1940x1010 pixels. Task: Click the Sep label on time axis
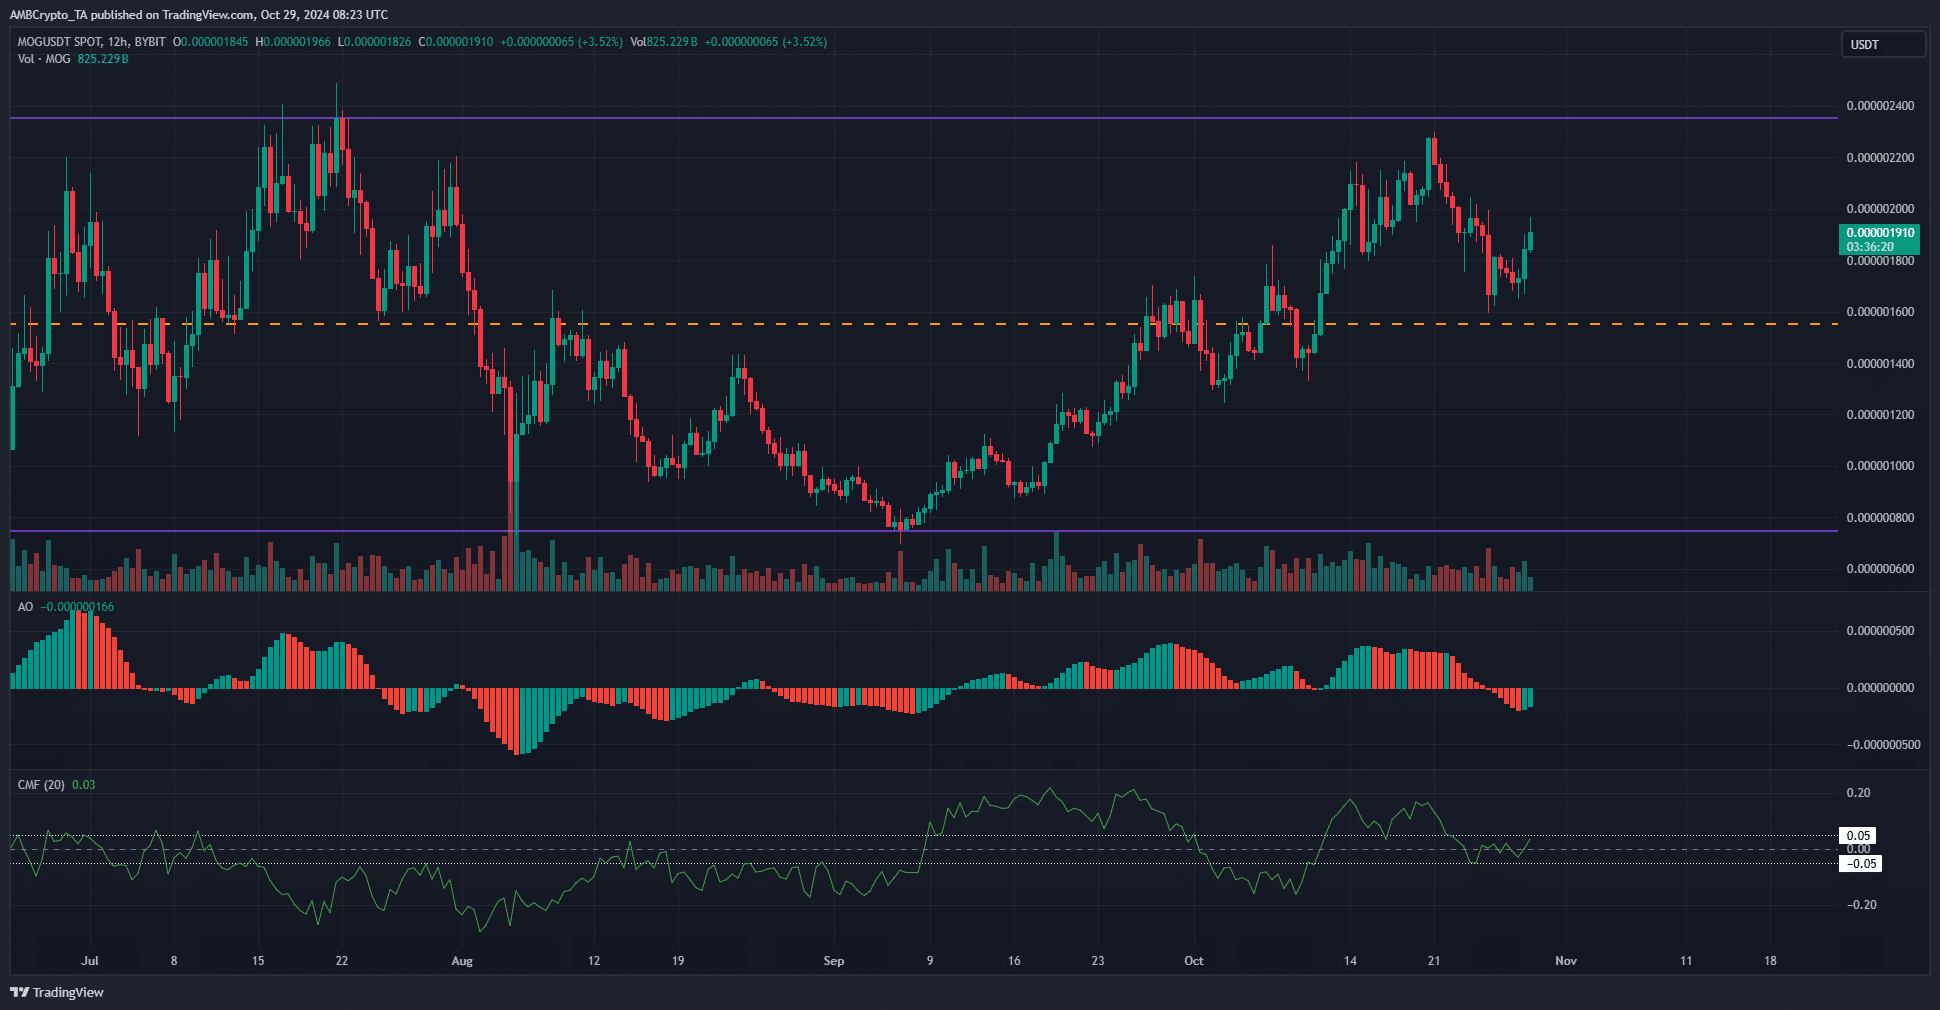click(x=833, y=961)
